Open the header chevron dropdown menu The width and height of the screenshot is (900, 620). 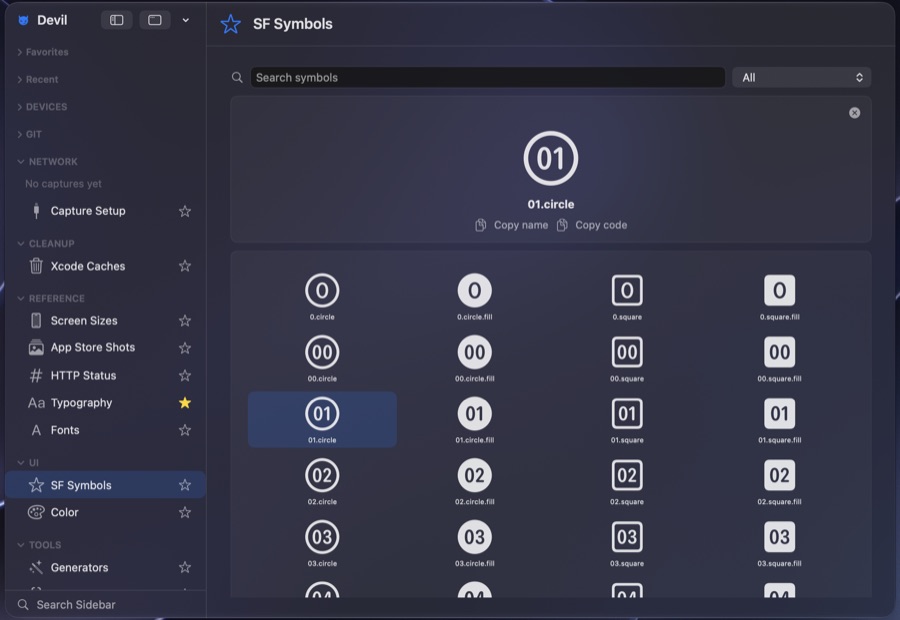185,20
